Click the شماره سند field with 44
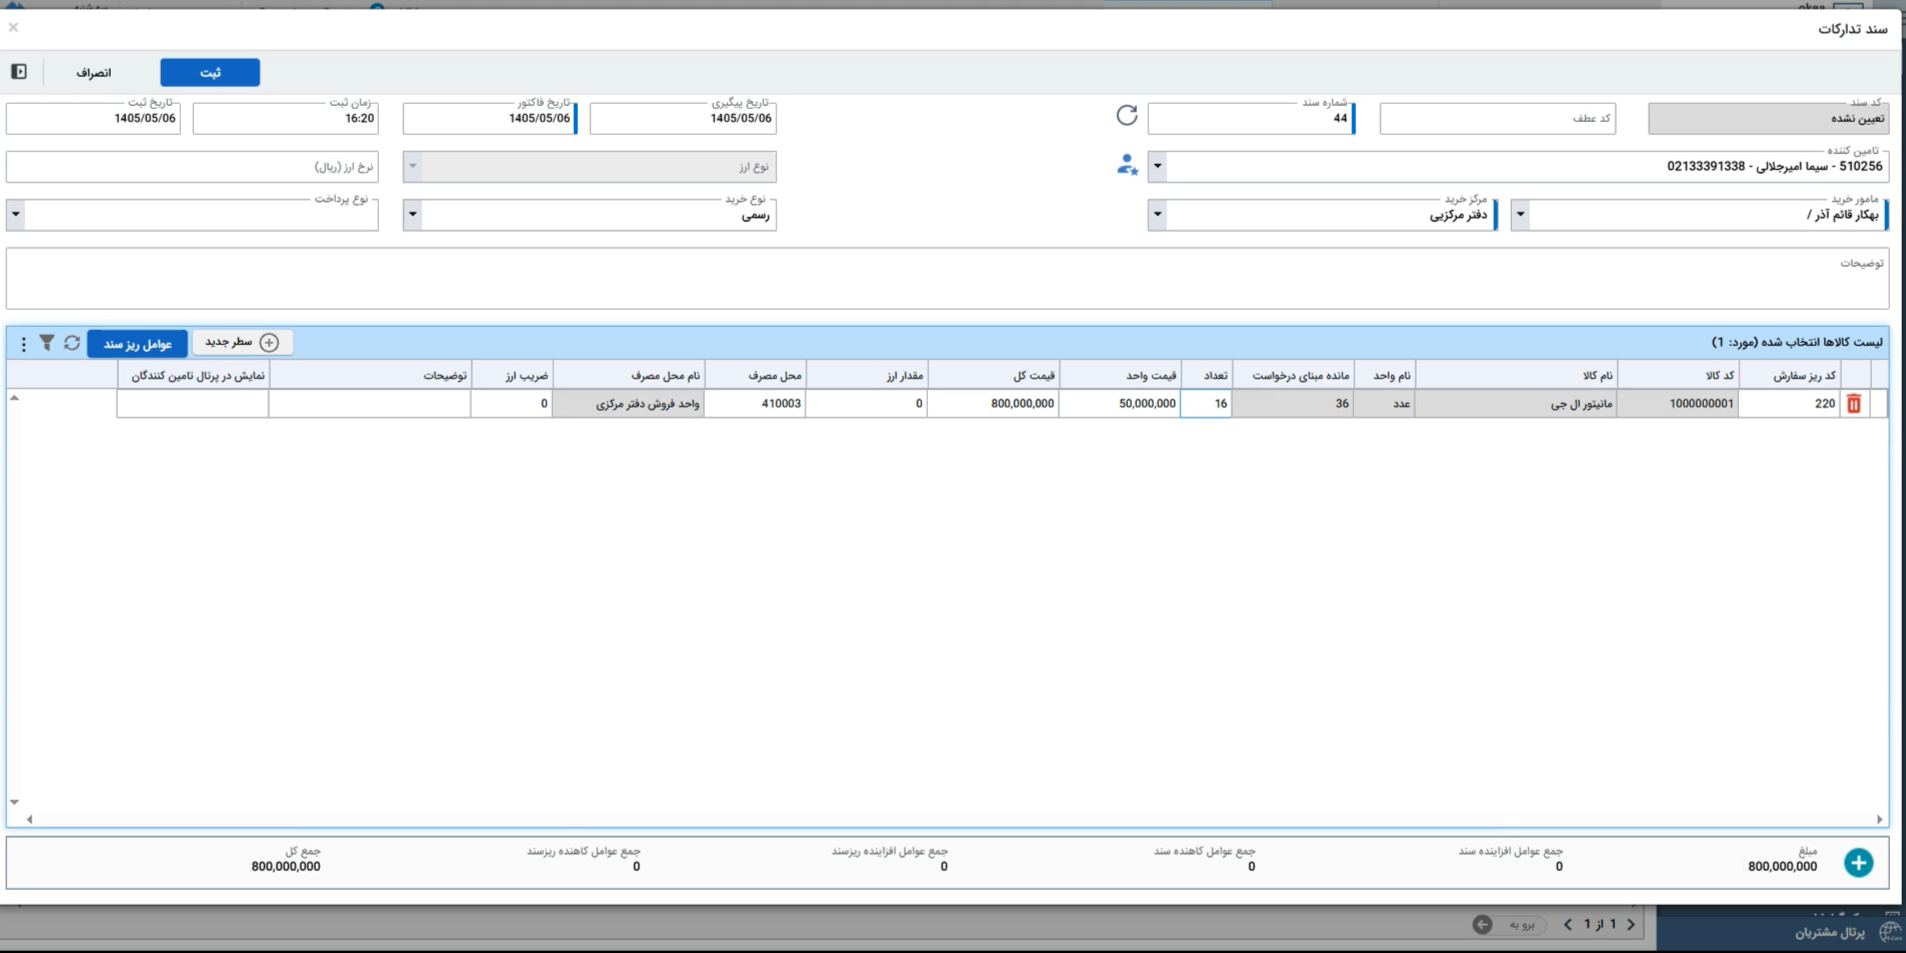 (1251, 118)
